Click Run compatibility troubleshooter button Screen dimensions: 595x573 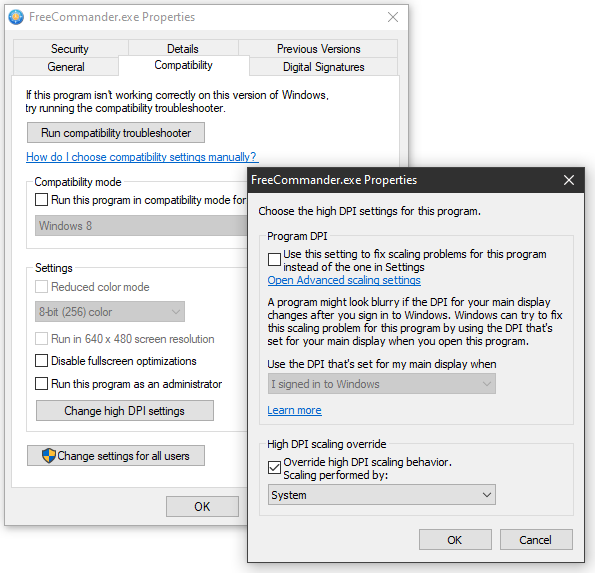(116, 132)
